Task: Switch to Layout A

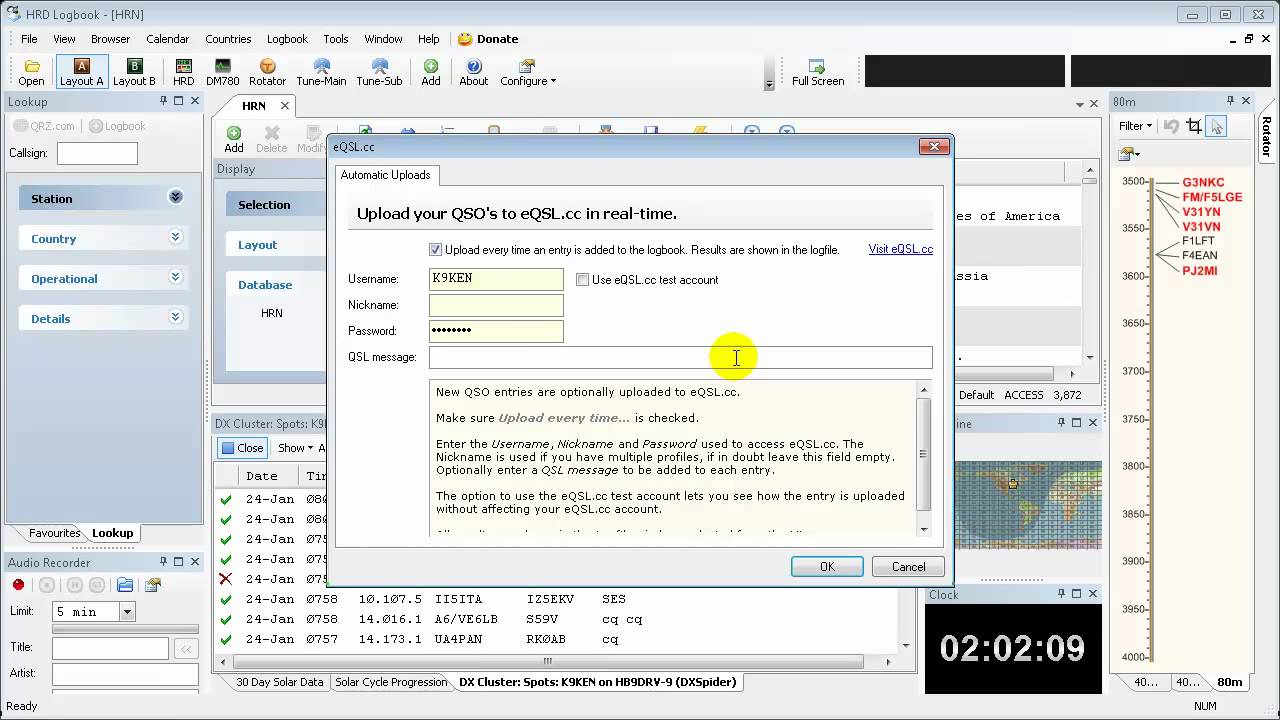Action: tap(81, 72)
